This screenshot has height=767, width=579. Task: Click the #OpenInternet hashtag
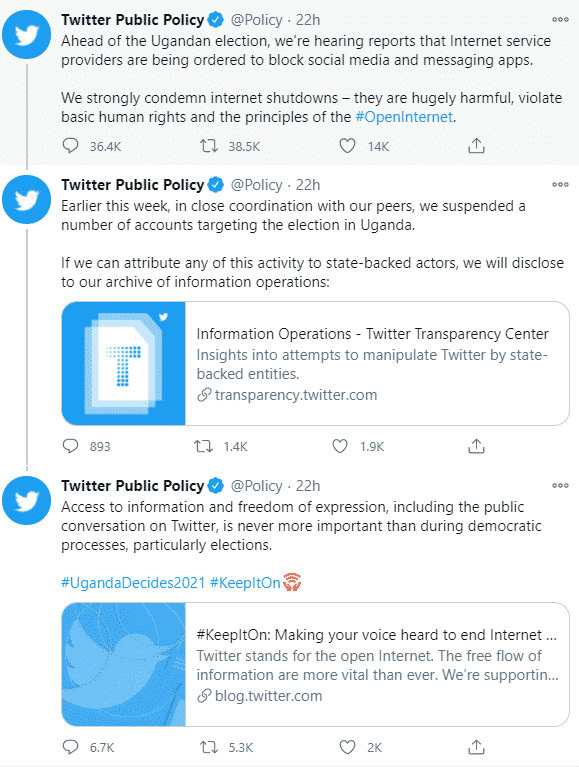404,117
